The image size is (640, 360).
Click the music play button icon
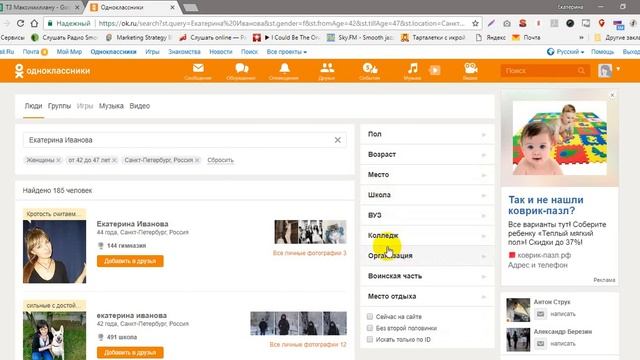435,71
